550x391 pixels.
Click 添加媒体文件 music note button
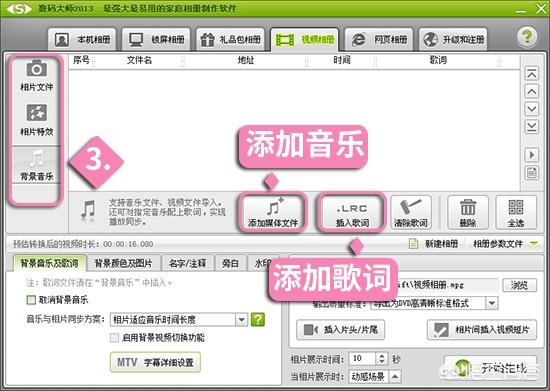click(273, 212)
